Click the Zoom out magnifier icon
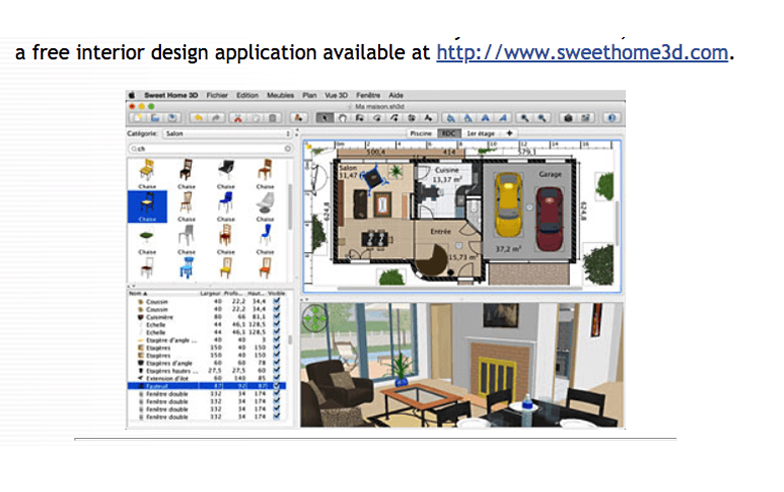The width and height of the screenshot is (784, 492). (x=524, y=118)
